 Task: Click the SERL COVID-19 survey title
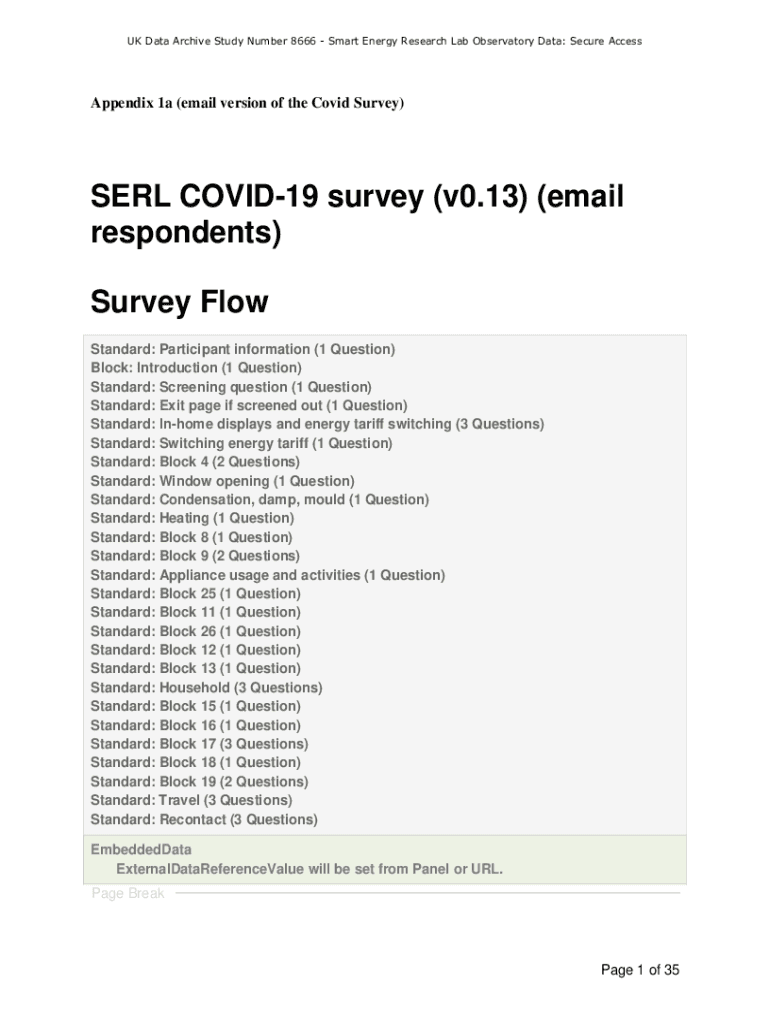[357, 214]
